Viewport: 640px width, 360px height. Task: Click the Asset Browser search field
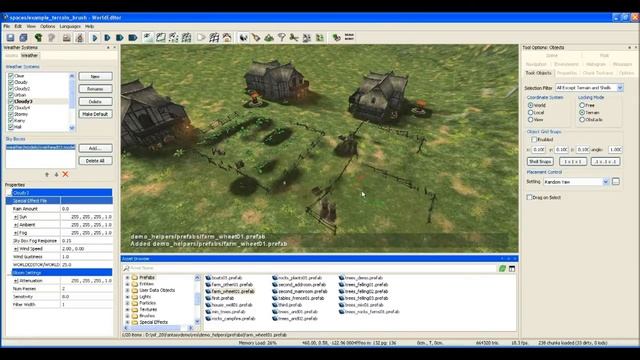coord(310,269)
